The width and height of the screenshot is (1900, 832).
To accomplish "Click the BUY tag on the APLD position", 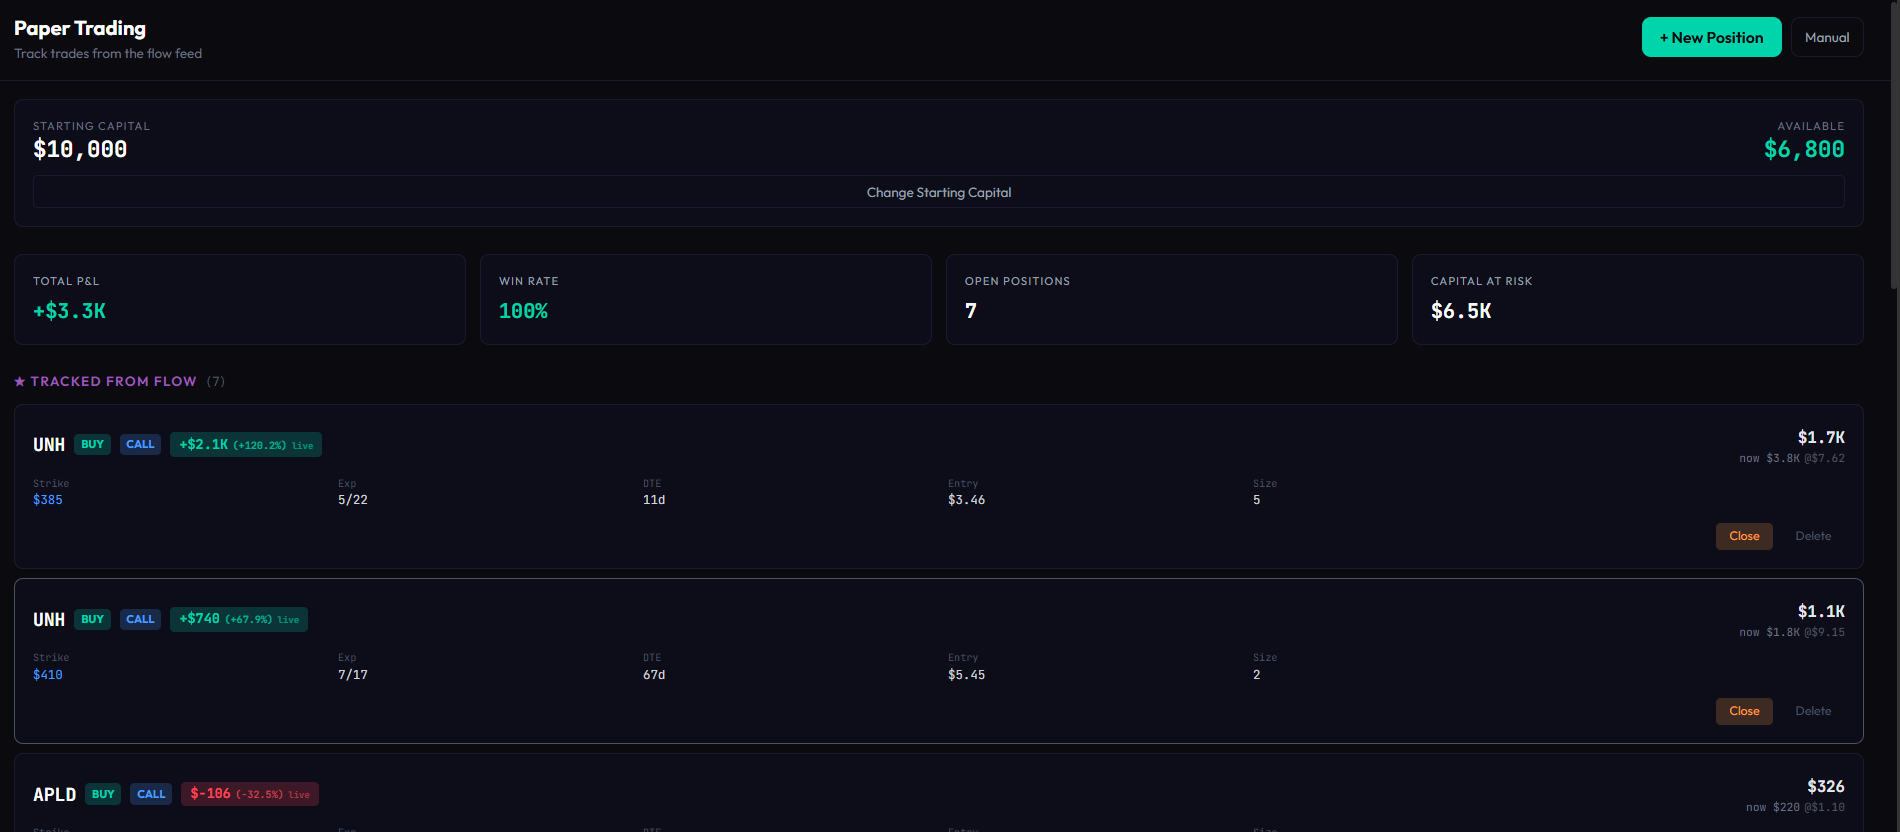I will (103, 794).
